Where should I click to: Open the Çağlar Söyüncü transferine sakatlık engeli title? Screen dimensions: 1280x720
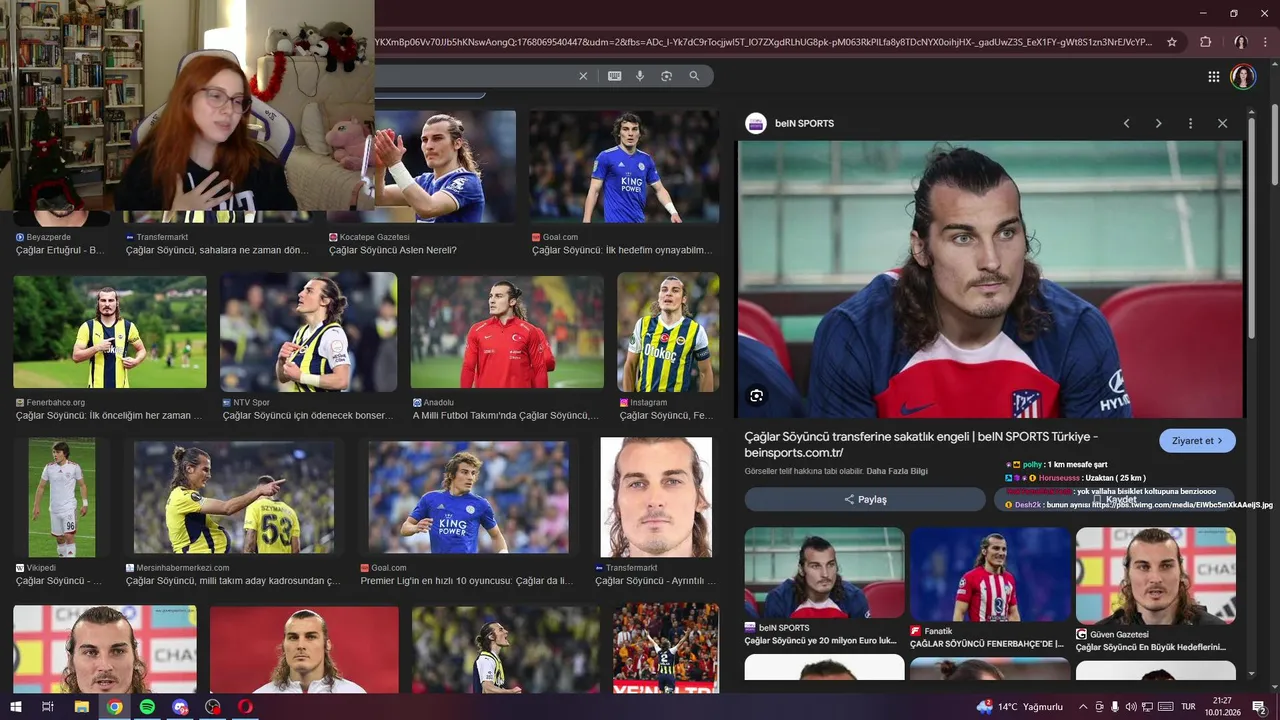[x=921, y=444]
